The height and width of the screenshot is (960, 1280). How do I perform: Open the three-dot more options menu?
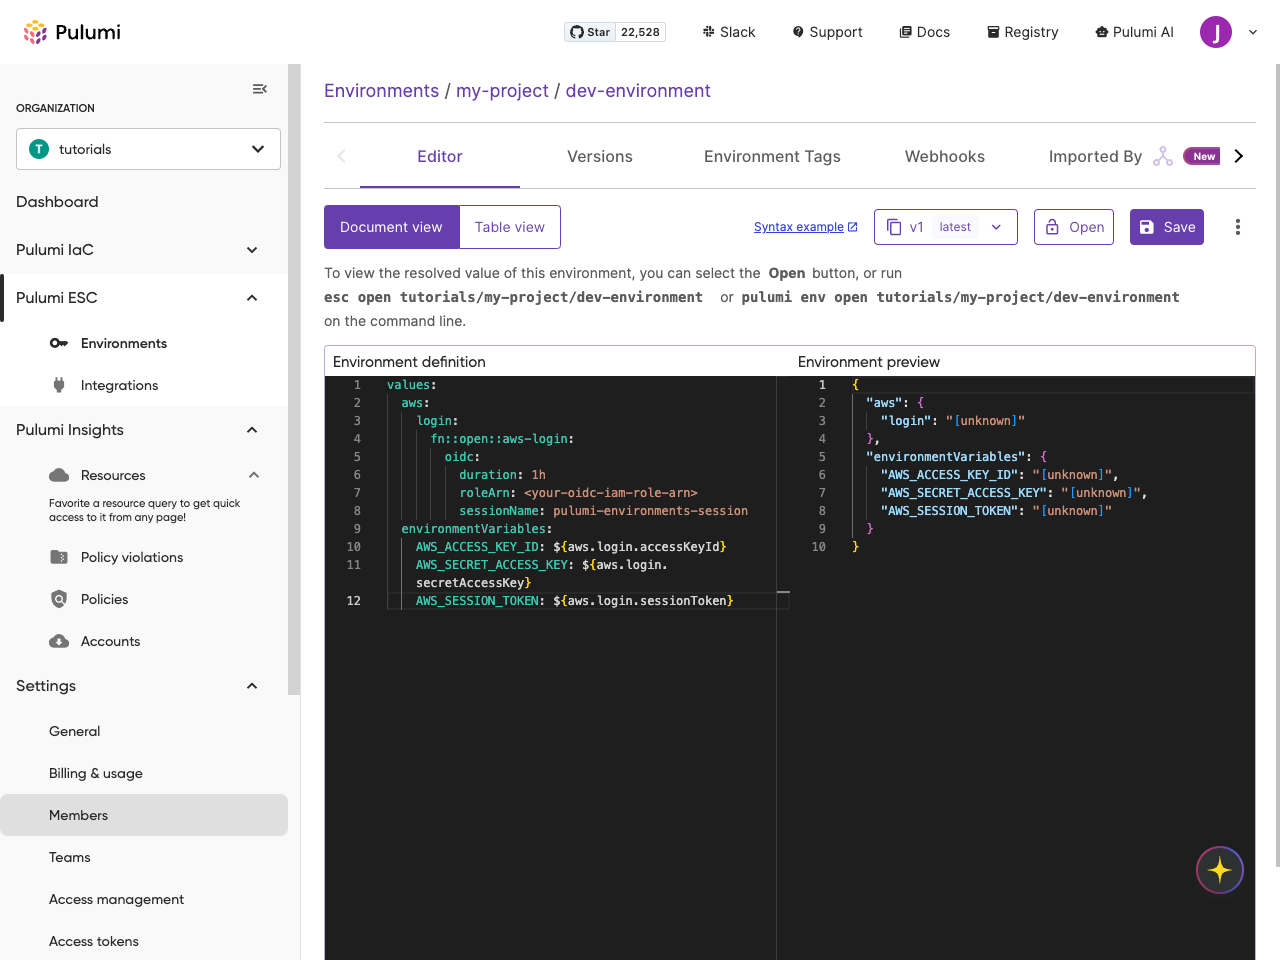click(x=1238, y=227)
